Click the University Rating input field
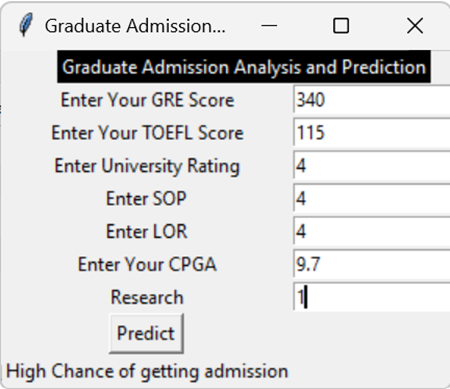 pyautogui.click(x=372, y=165)
